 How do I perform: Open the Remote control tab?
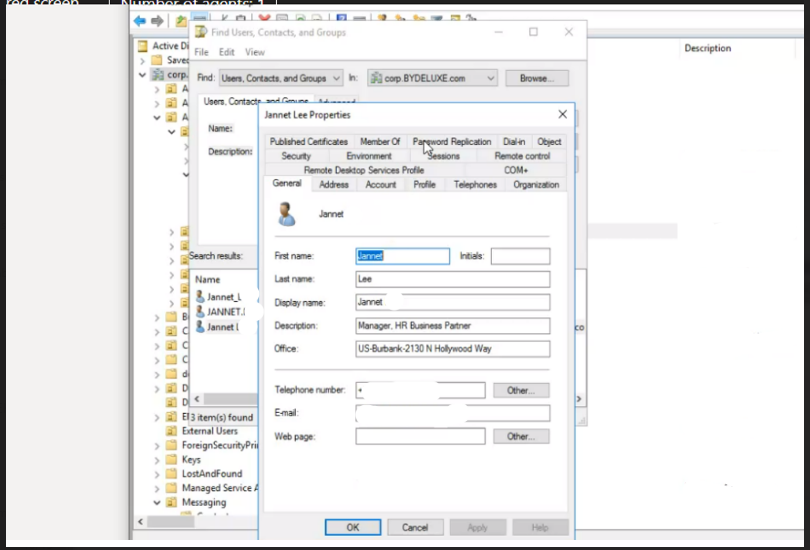(x=522, y=156)
